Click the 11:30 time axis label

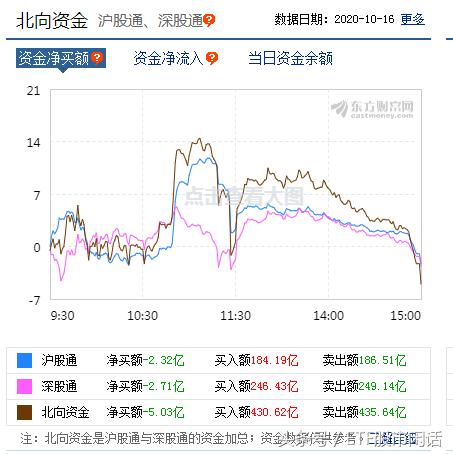tap(235, 315)
